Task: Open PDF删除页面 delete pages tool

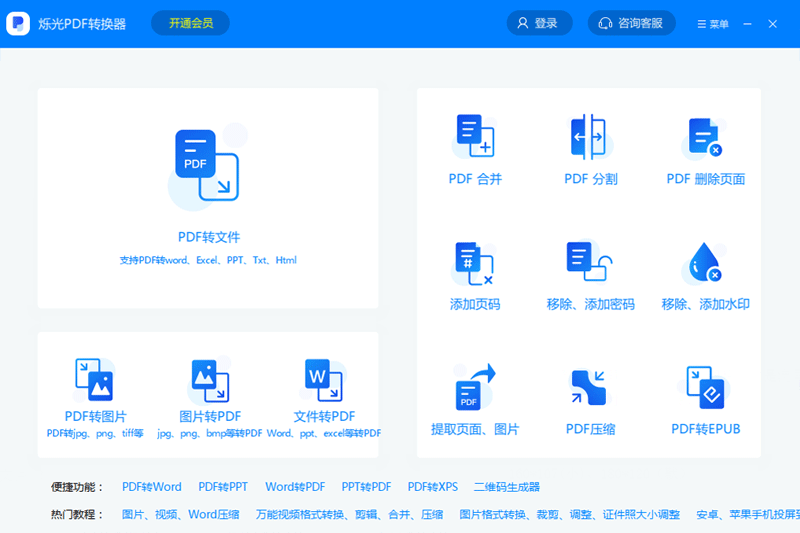Action: point(705,137)
